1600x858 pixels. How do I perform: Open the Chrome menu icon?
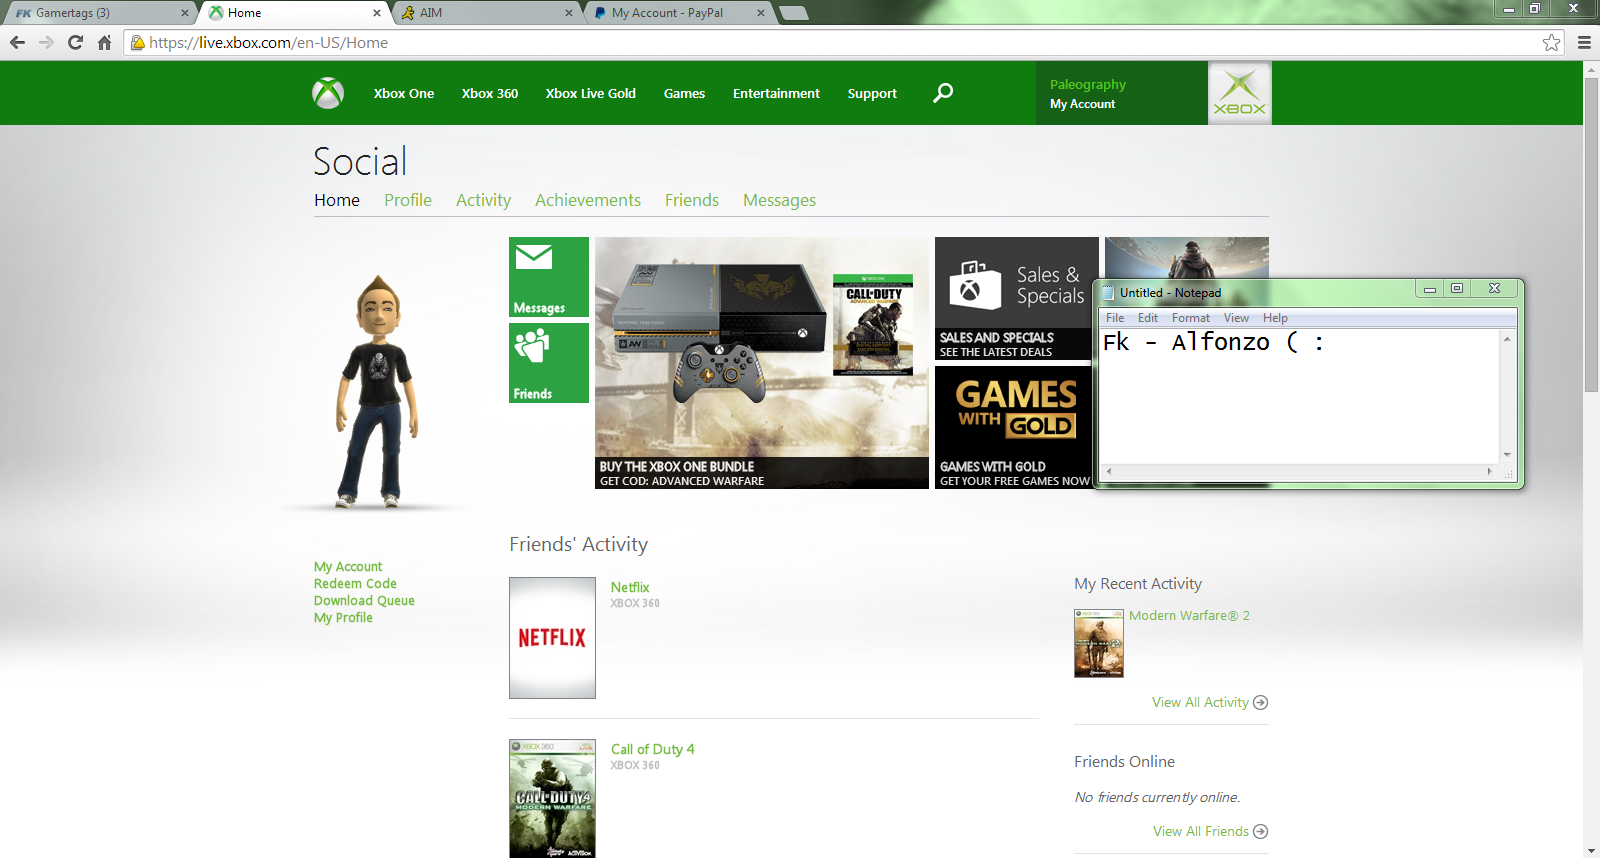[1584, 42]
